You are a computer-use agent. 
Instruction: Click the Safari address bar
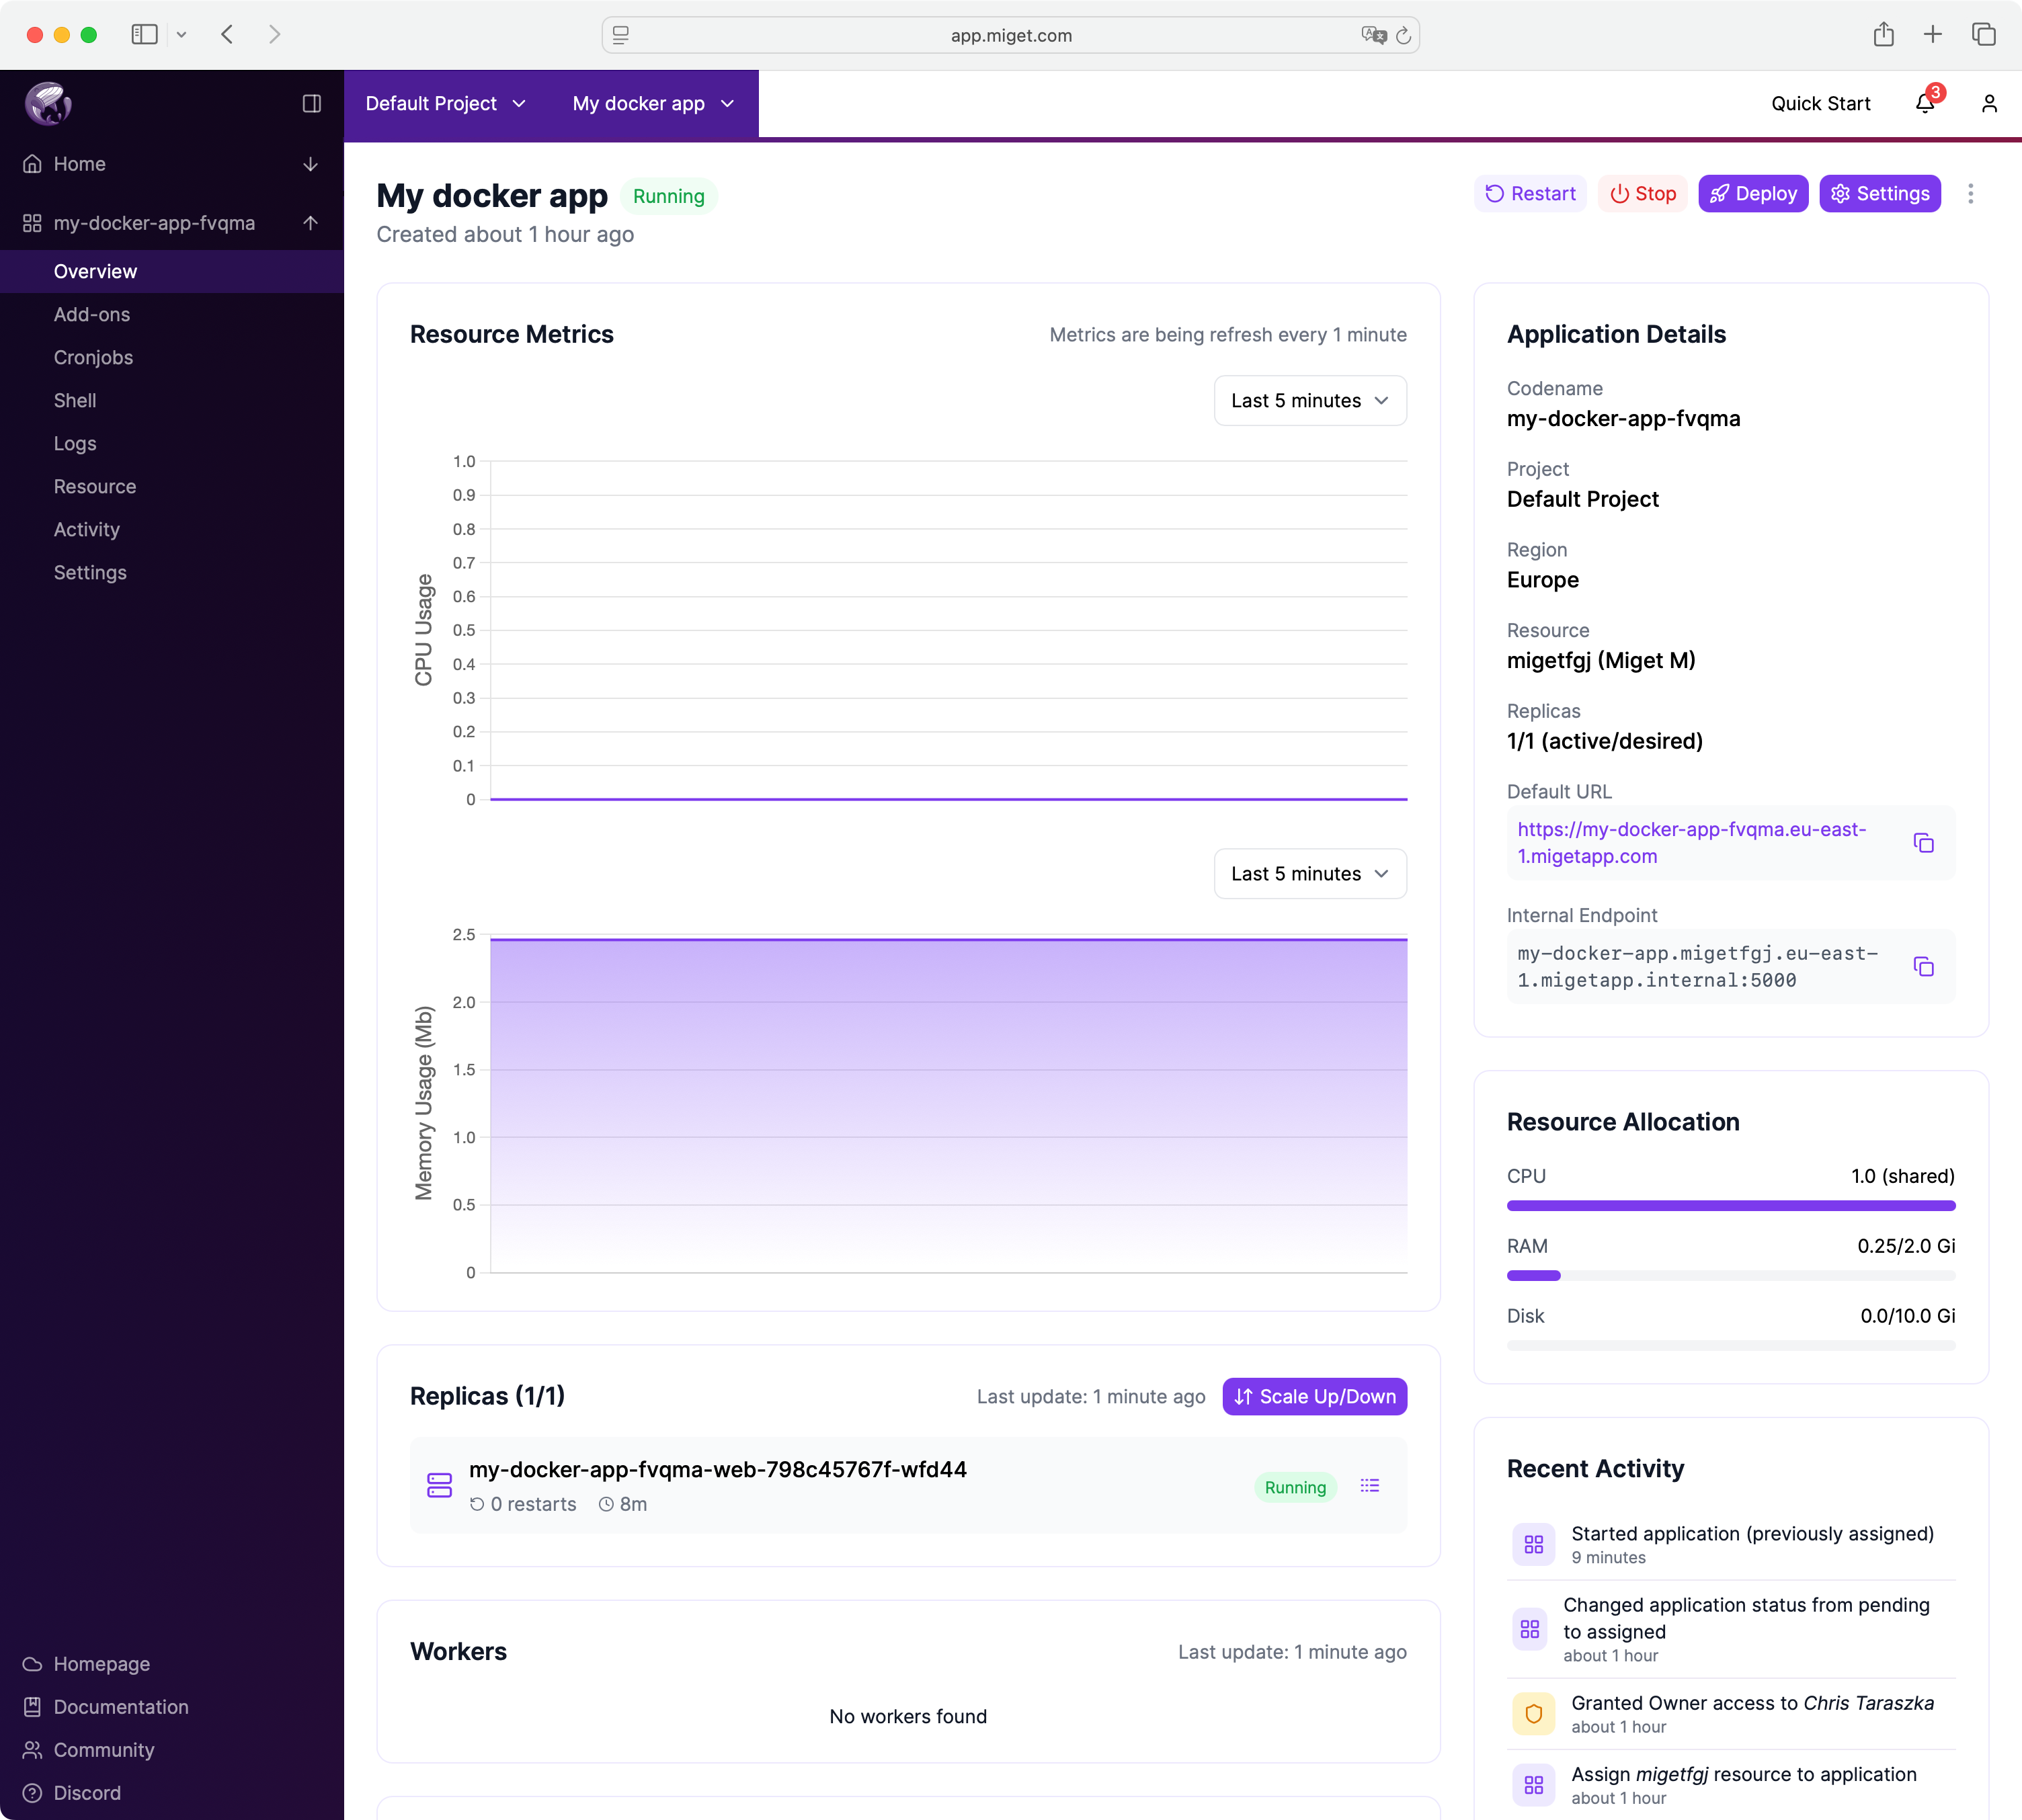click(x=1010, y=35)
